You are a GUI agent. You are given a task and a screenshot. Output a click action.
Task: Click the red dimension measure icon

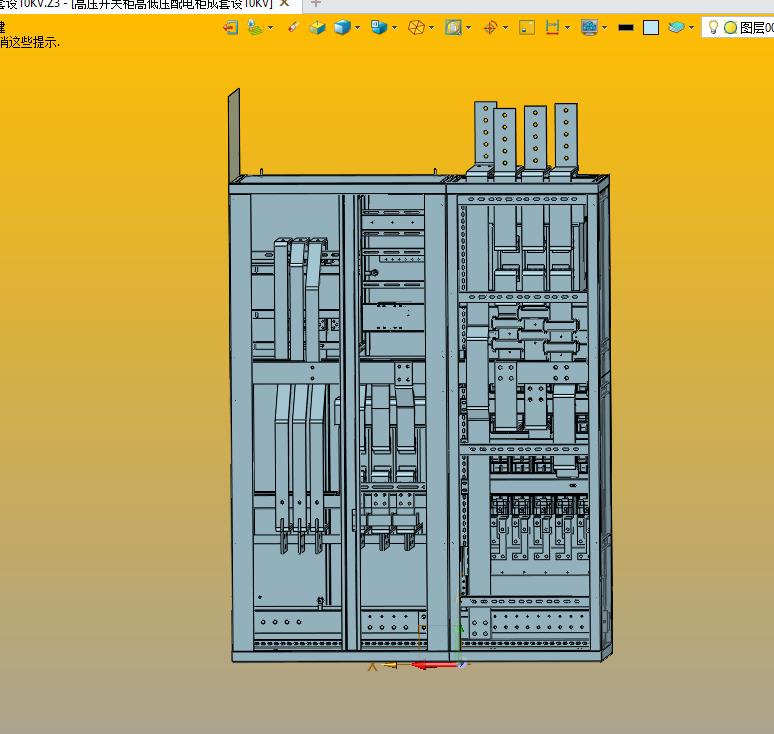coord(552,28)
